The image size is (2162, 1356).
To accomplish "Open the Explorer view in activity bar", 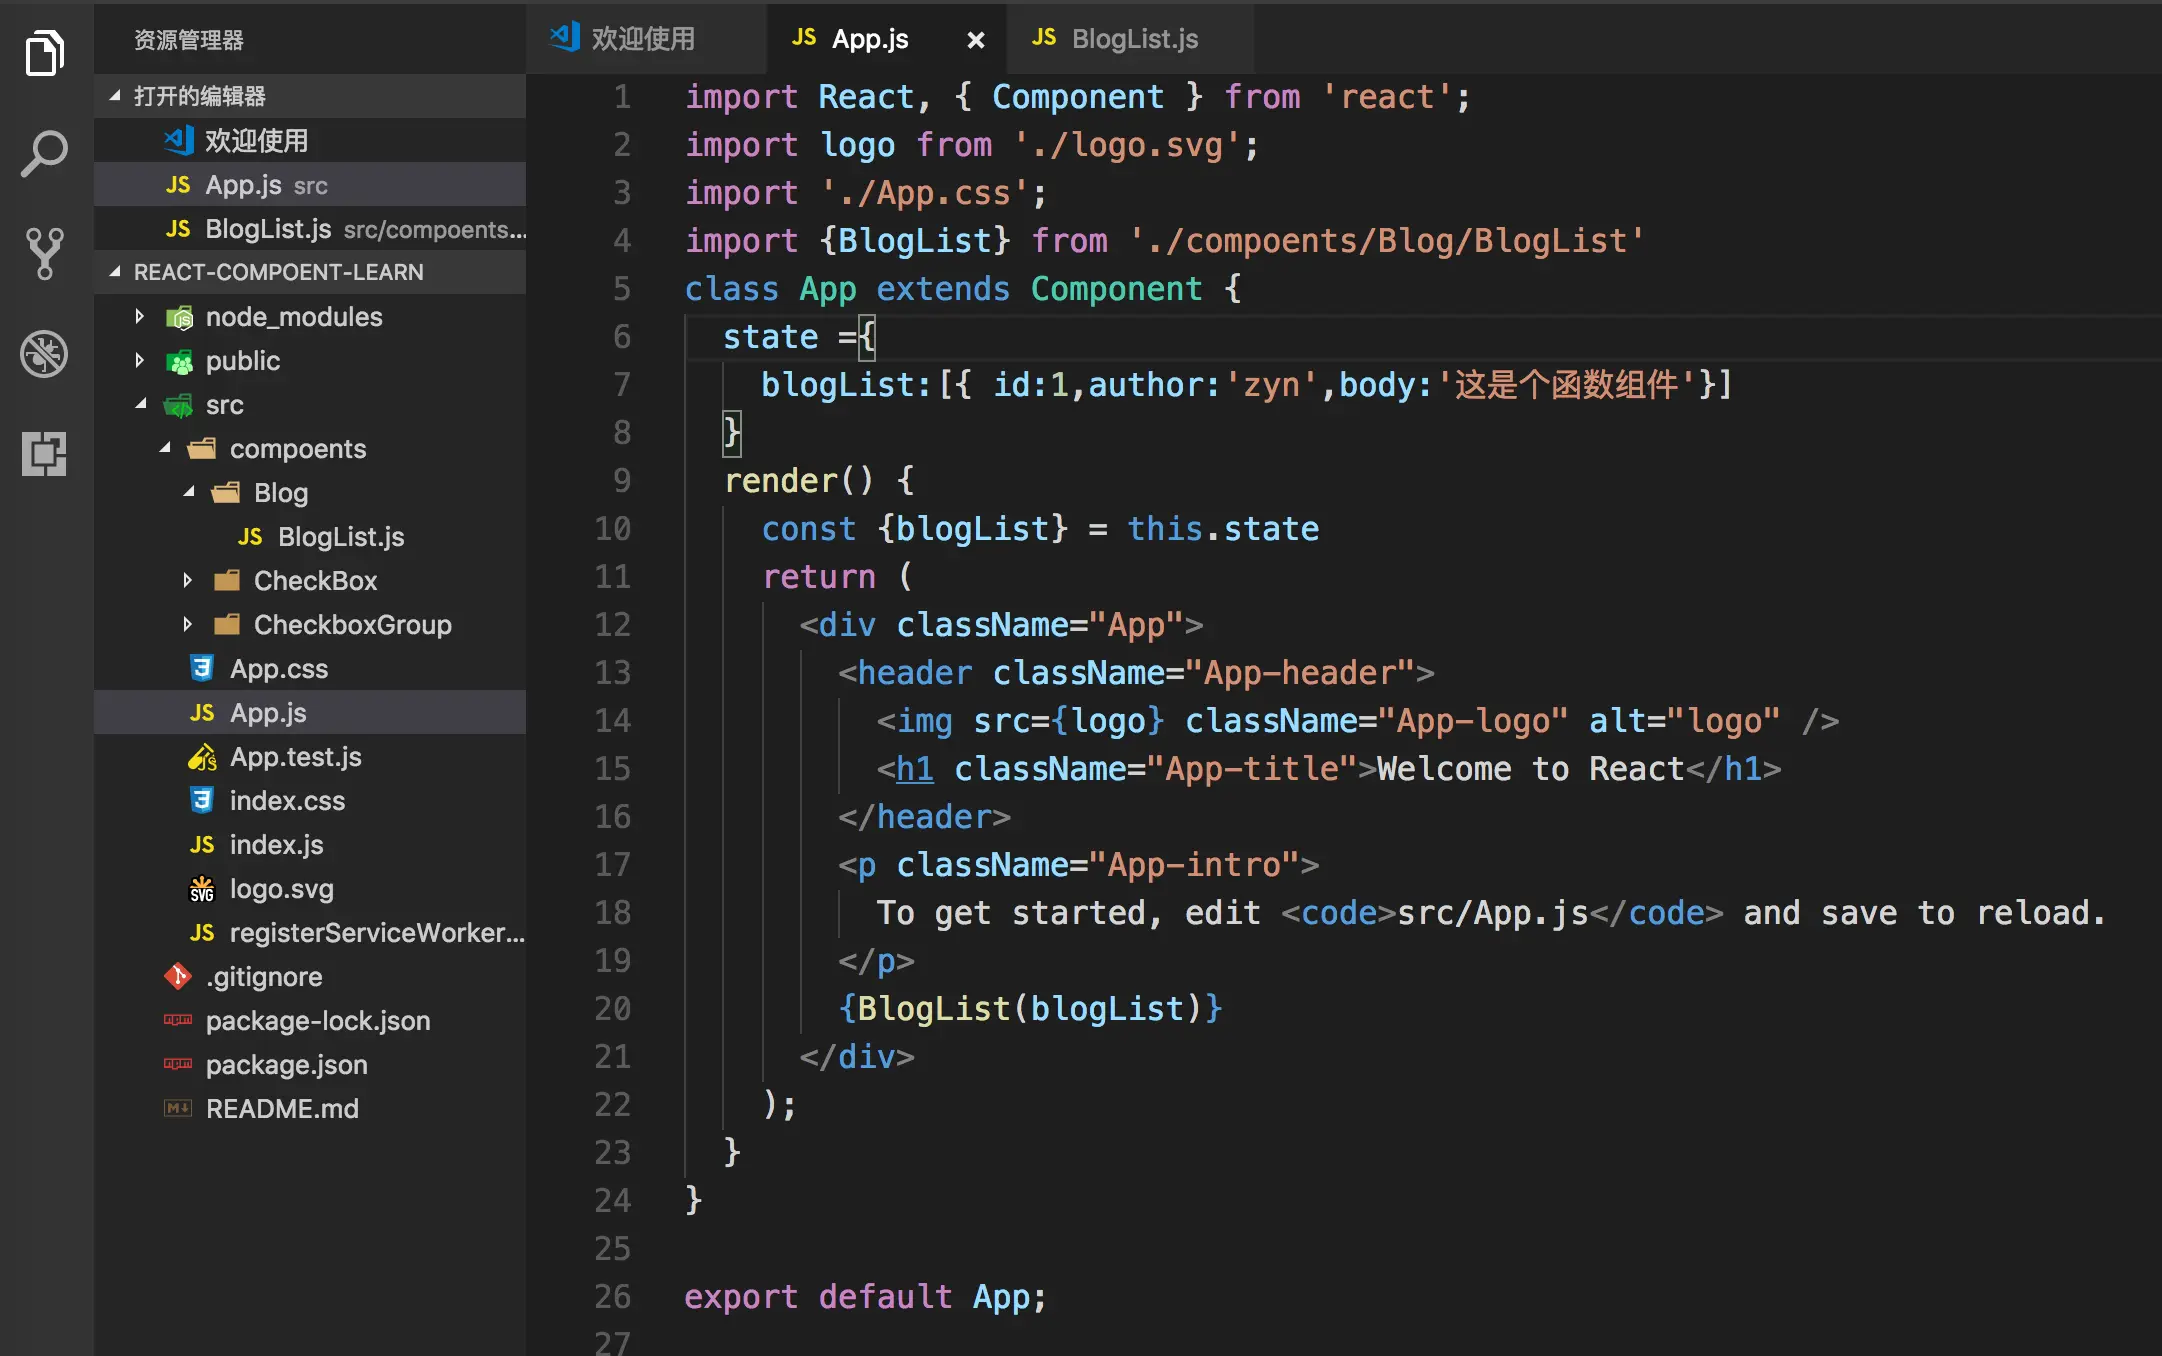I will coord(45,53).
